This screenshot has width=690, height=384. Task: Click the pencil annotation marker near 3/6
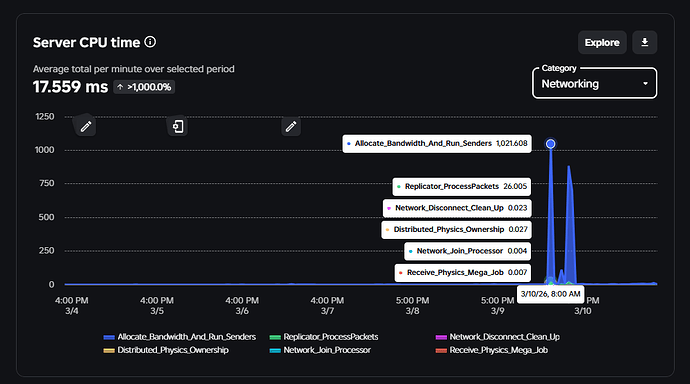click(291, 127)
